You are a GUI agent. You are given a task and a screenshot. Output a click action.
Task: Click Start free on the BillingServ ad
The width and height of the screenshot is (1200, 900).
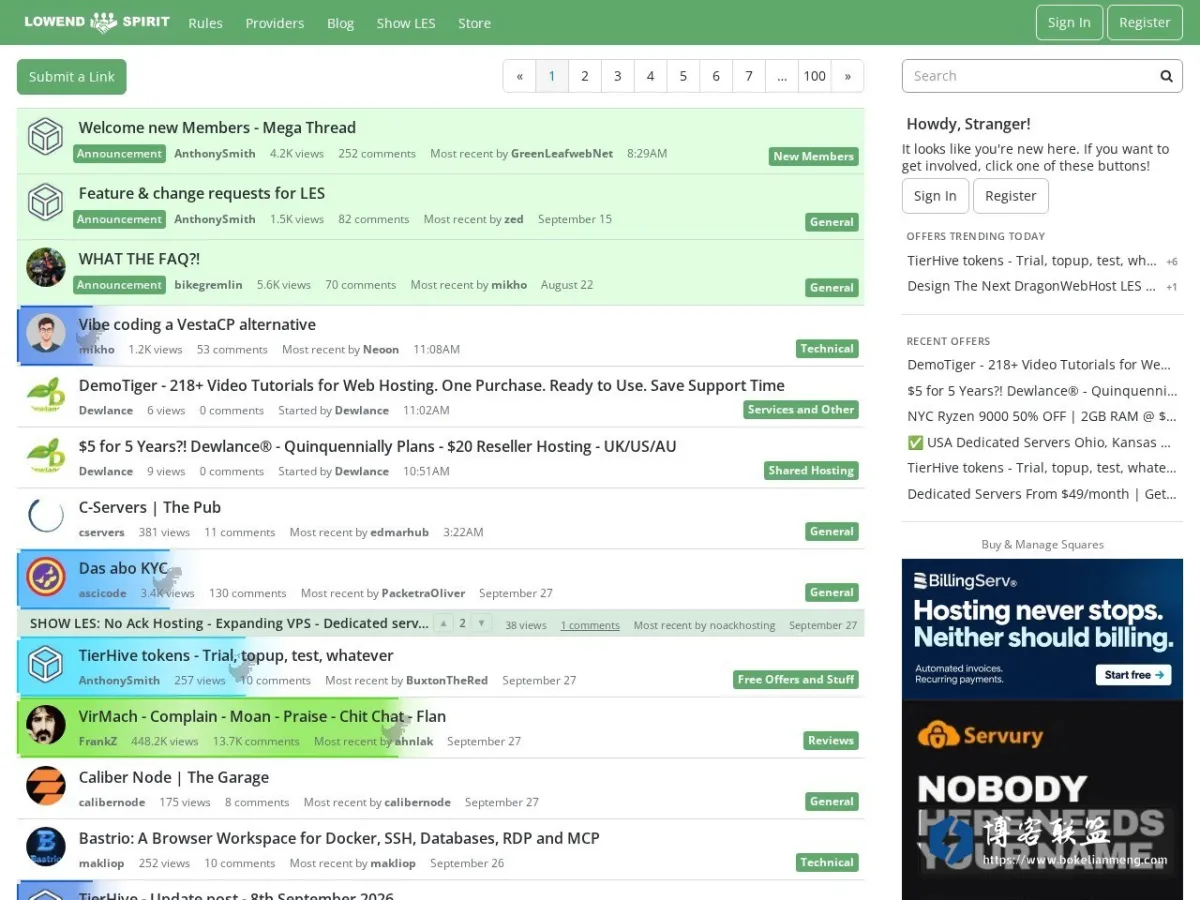click(x=1133, y=675)
